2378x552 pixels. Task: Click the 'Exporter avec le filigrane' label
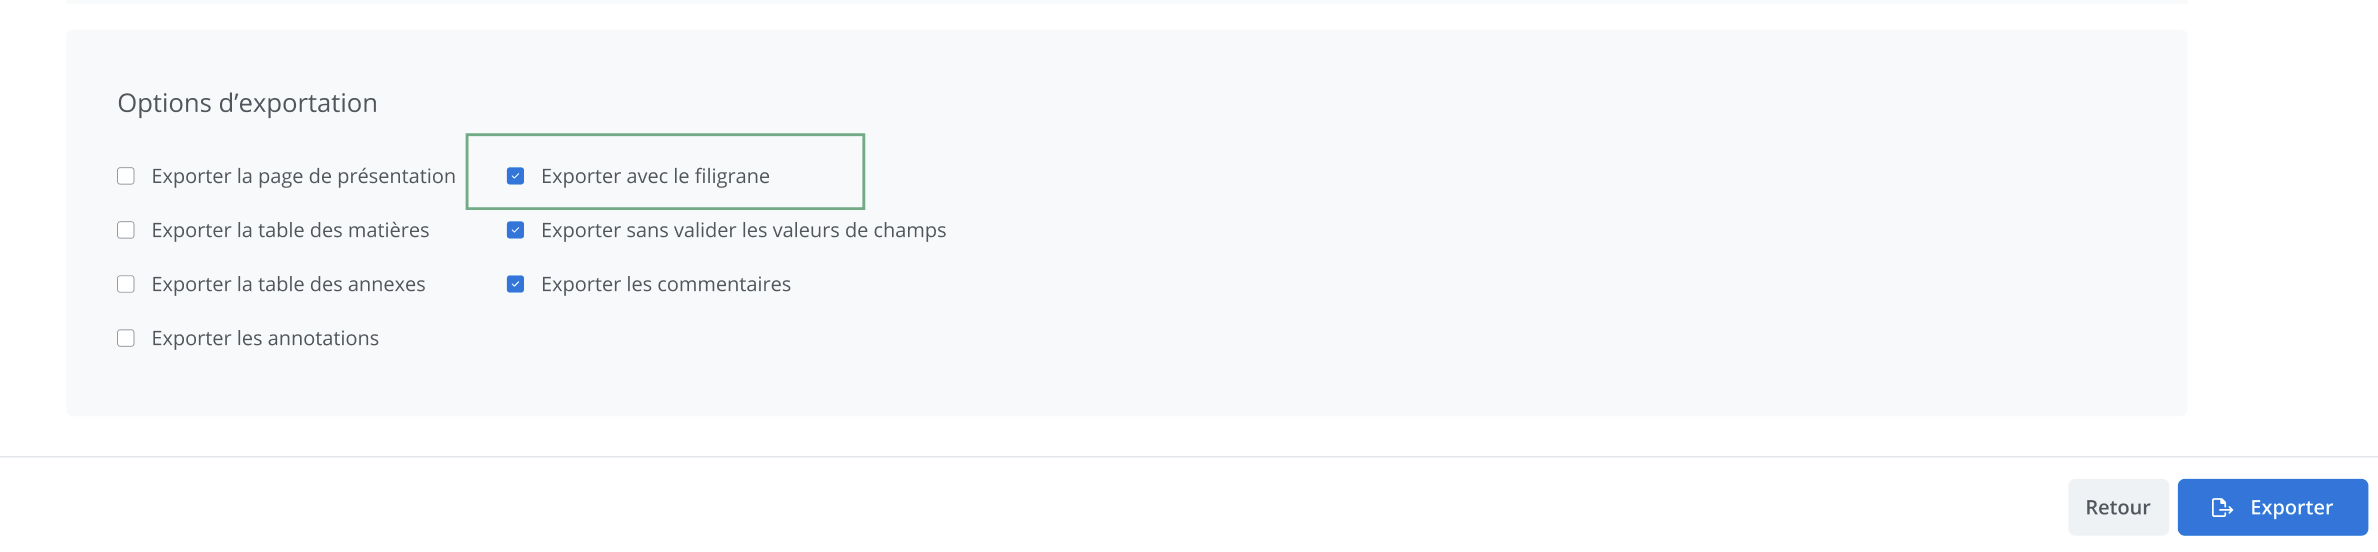655,176
